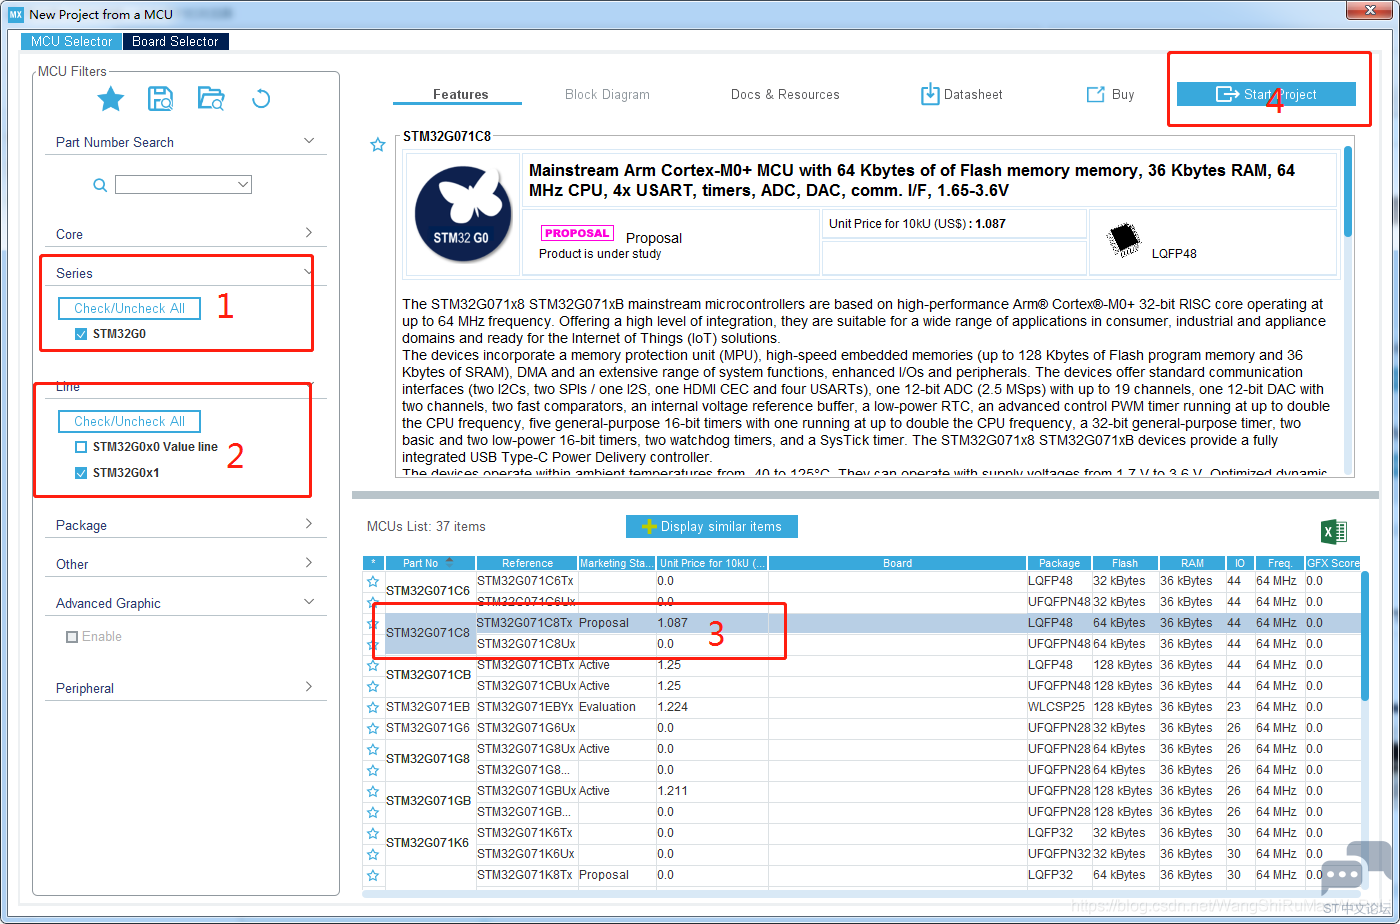Star the STM32G071G8Ux row
This screenshot has height=924, width=1400.
(373, 749)
